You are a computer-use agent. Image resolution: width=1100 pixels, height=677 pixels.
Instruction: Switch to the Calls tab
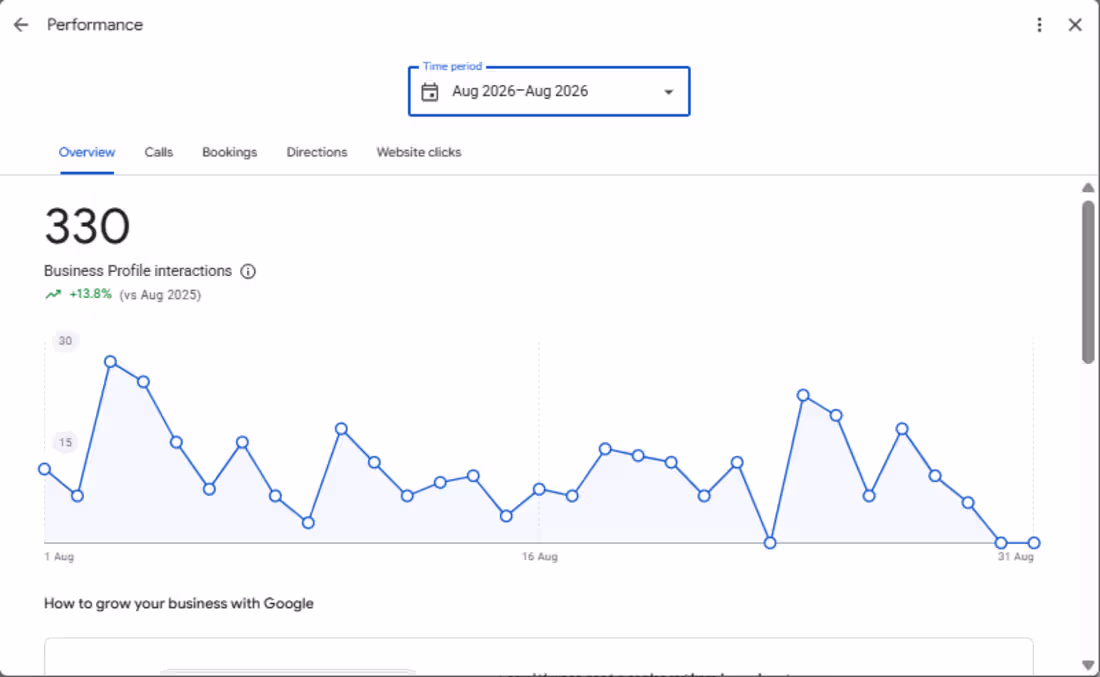159,152
